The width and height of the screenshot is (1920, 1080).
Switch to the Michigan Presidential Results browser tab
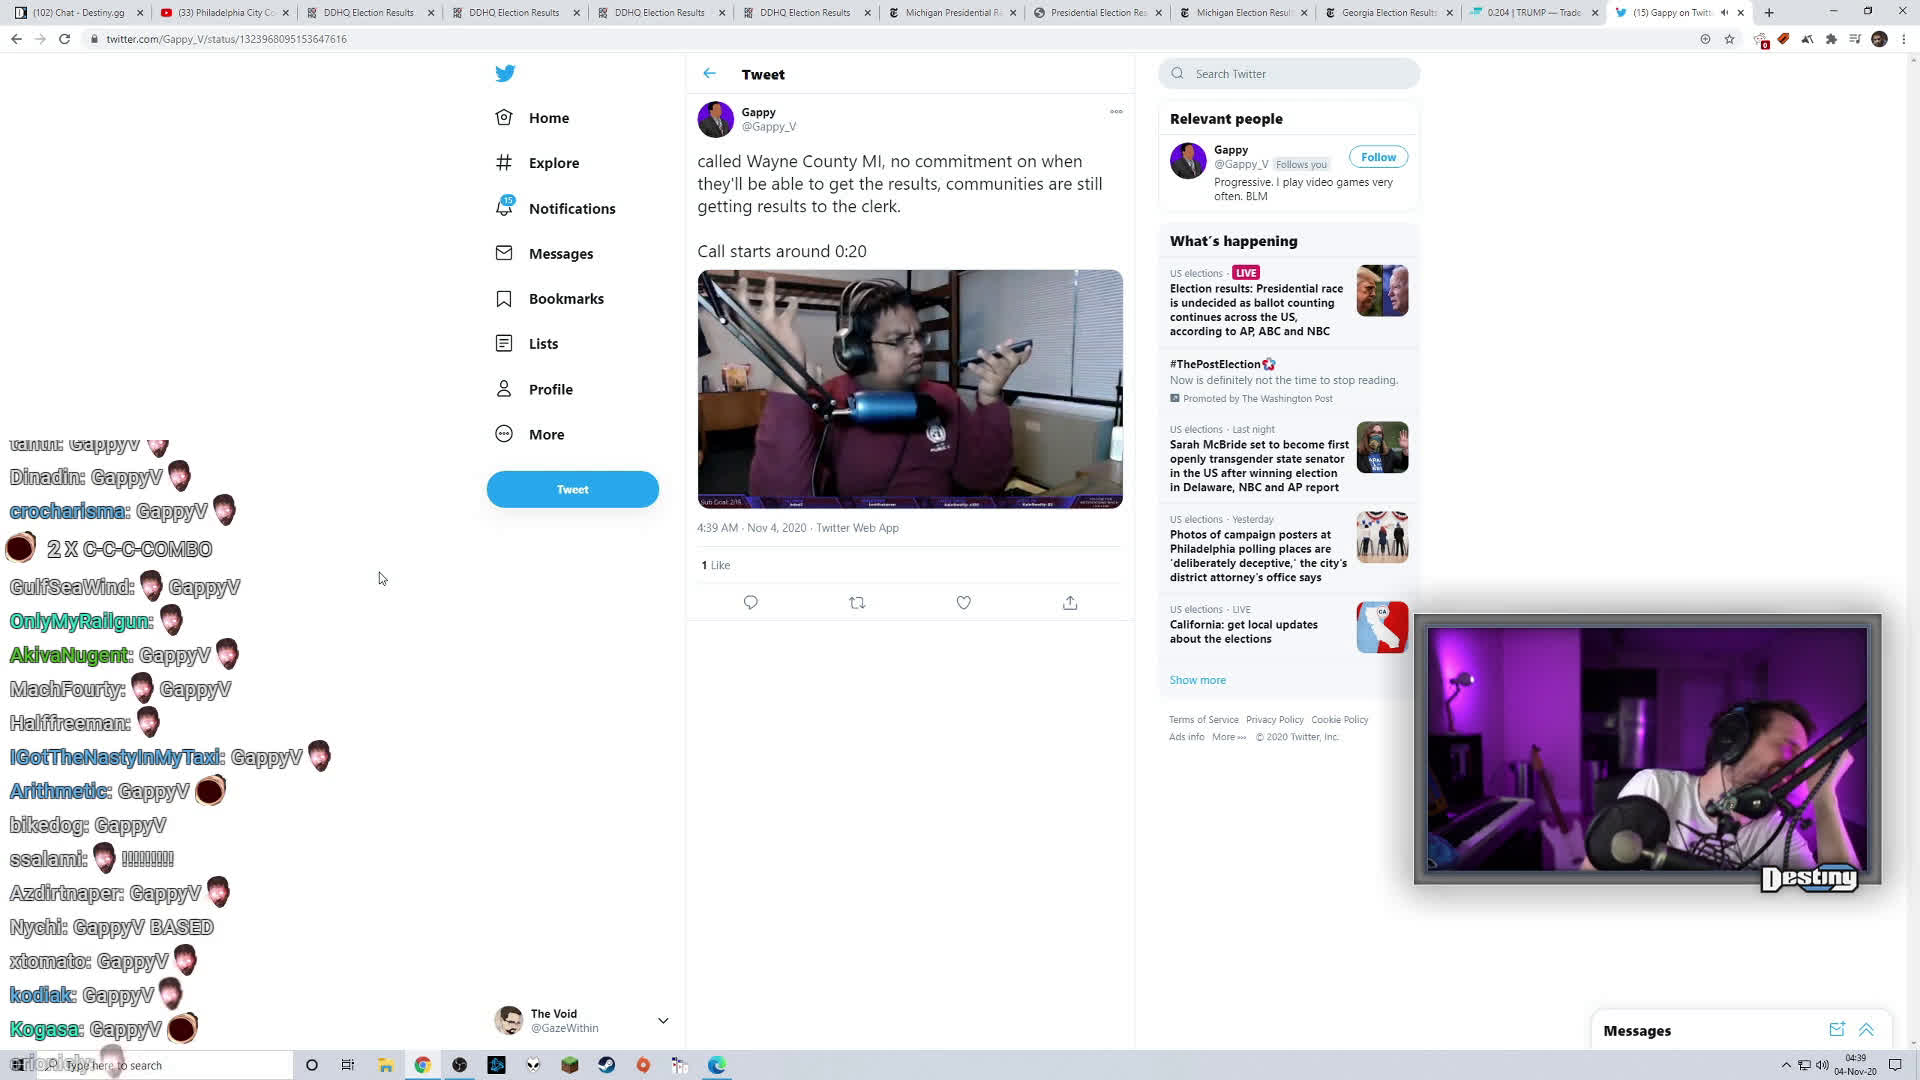pos(952,13)
